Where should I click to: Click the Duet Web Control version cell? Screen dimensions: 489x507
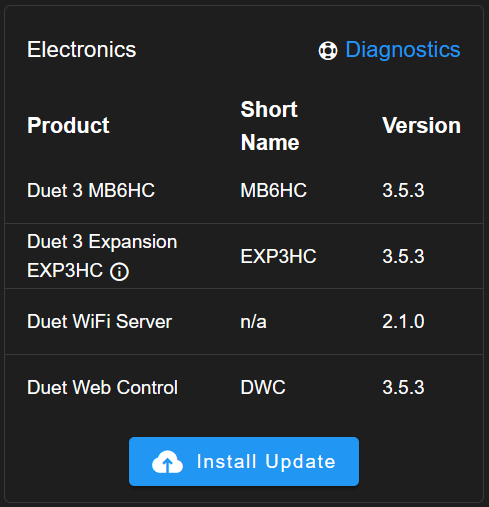pyautogui.click(x=403, y=387)
